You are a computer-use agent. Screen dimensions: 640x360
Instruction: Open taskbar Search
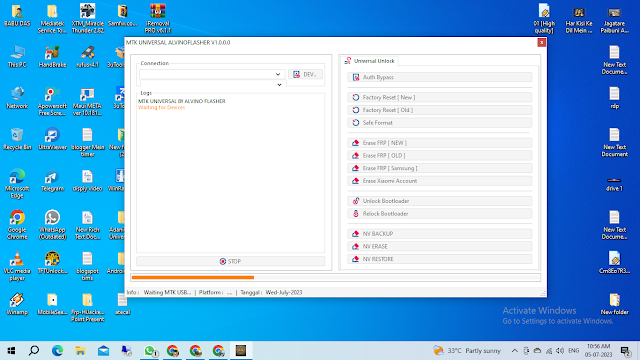click(x=34, y=351)
